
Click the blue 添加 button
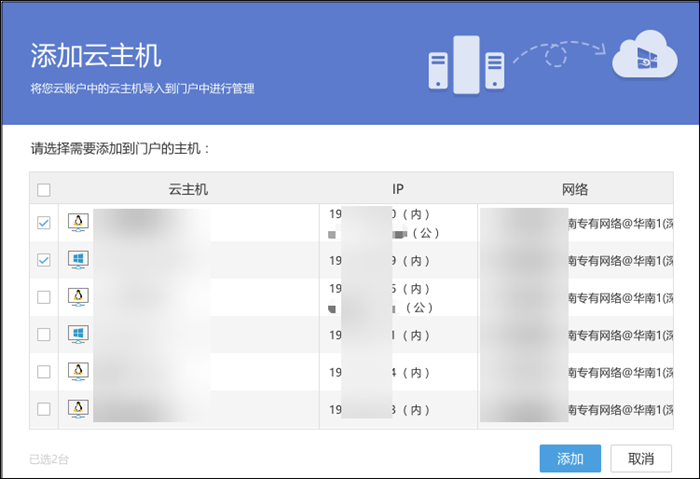coord(570,458)
